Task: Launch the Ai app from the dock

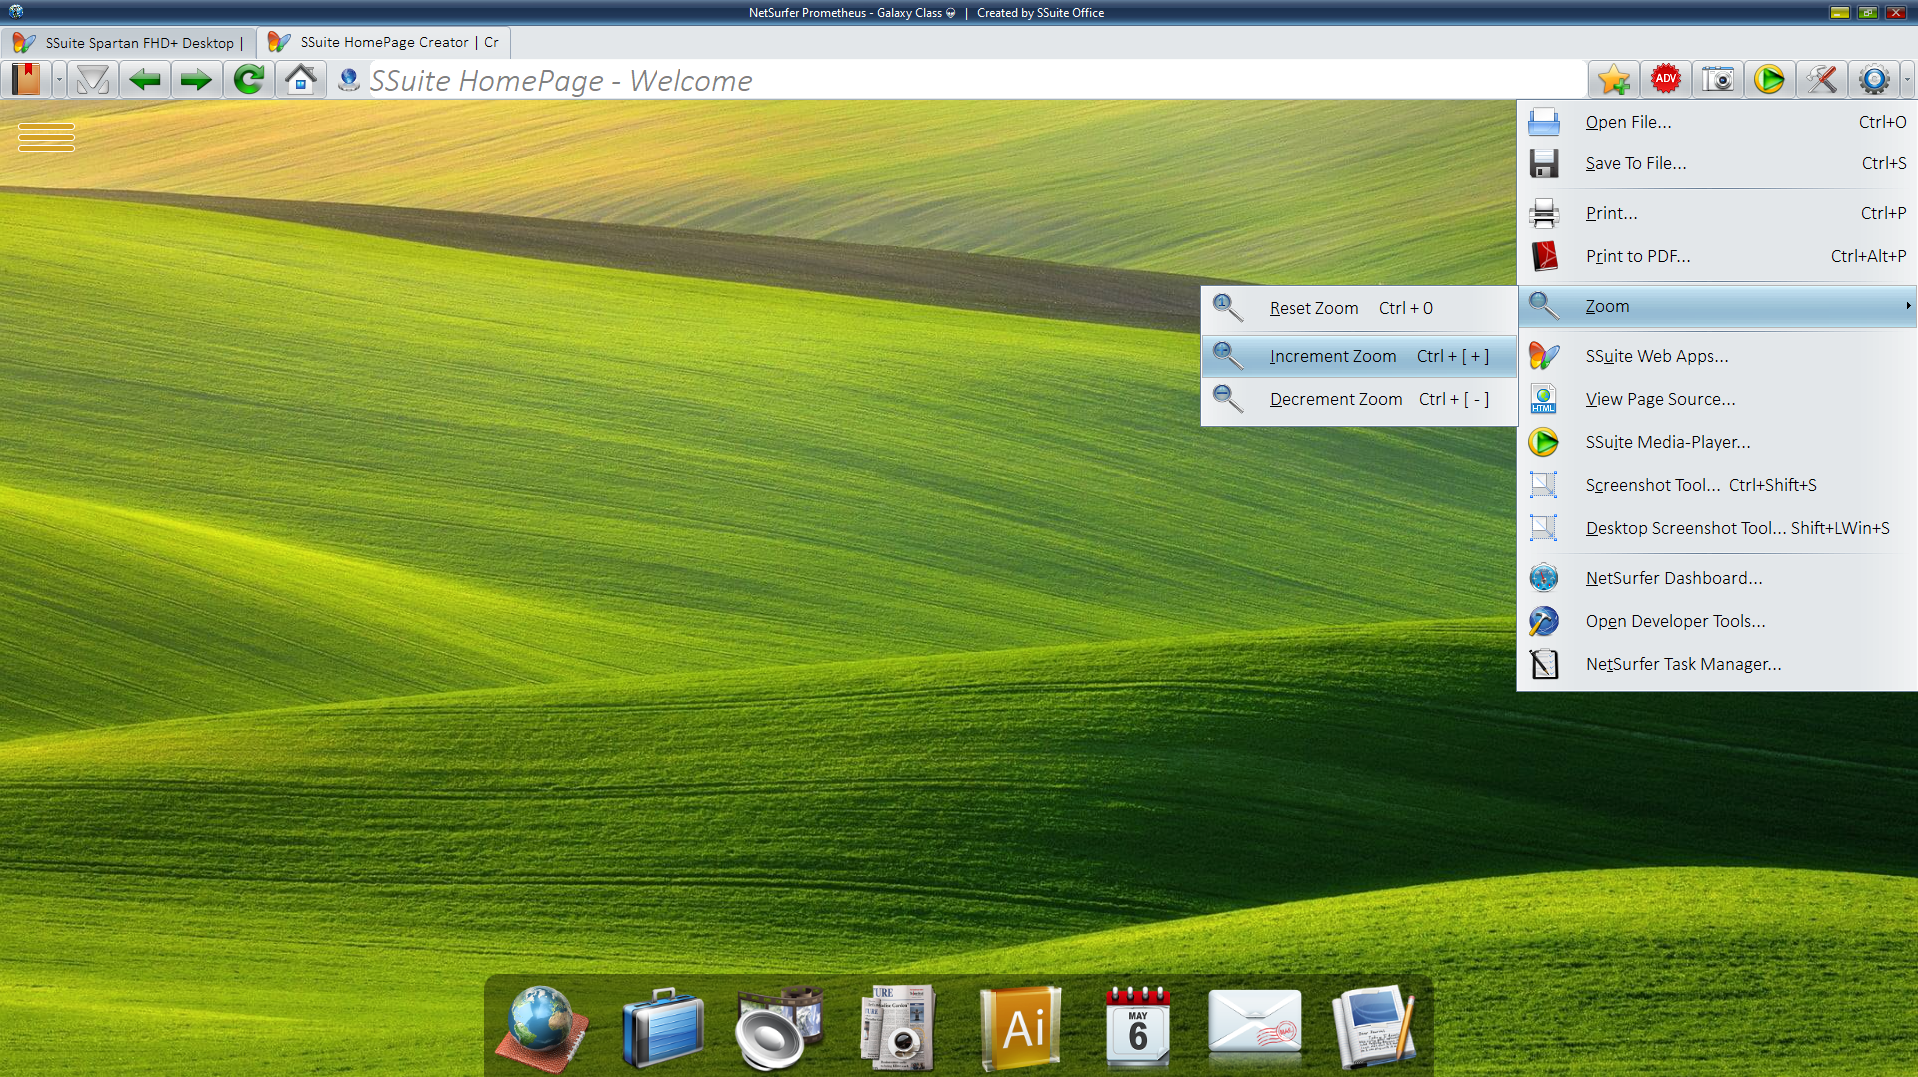Action: click(1021, 1026)
